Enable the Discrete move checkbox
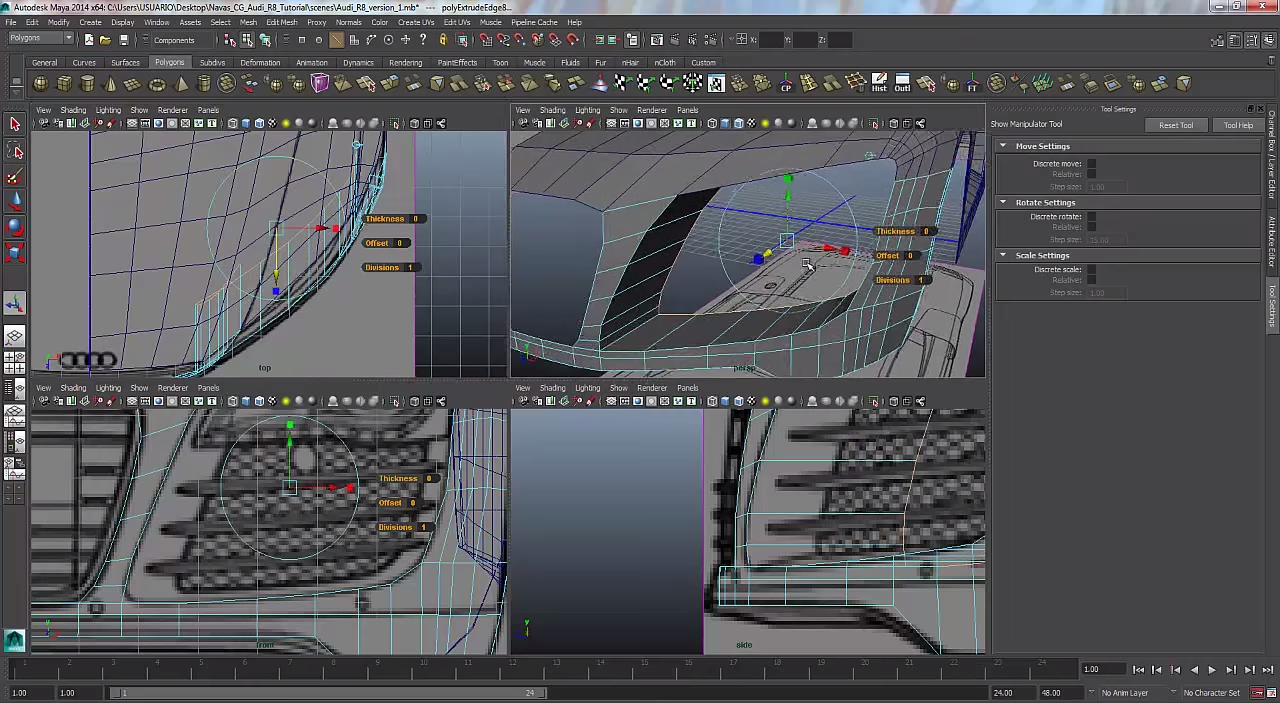Viewport: 1280px width, 703px height. pos(1092,164)
